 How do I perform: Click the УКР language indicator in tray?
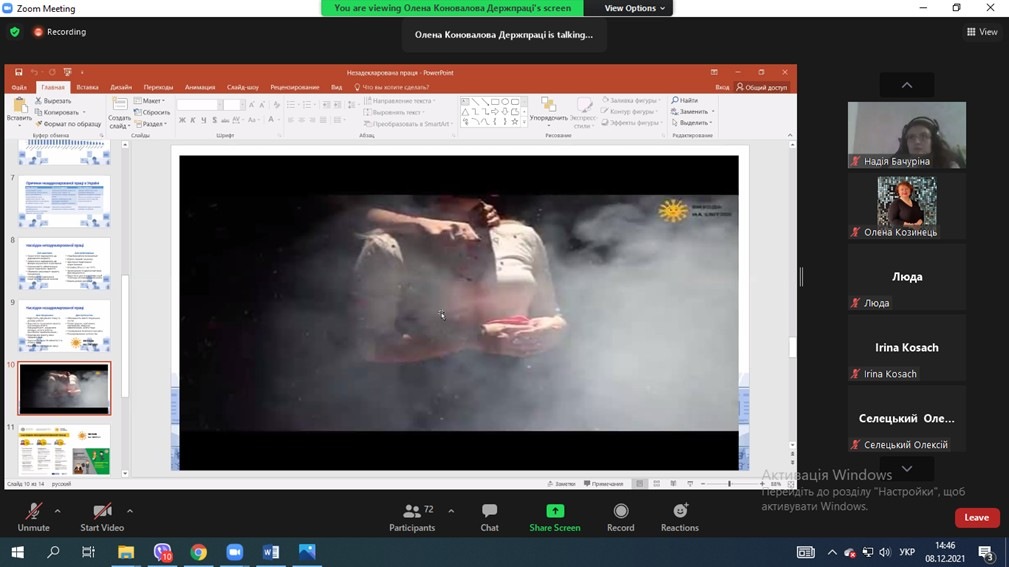click(x=907, y=552)
